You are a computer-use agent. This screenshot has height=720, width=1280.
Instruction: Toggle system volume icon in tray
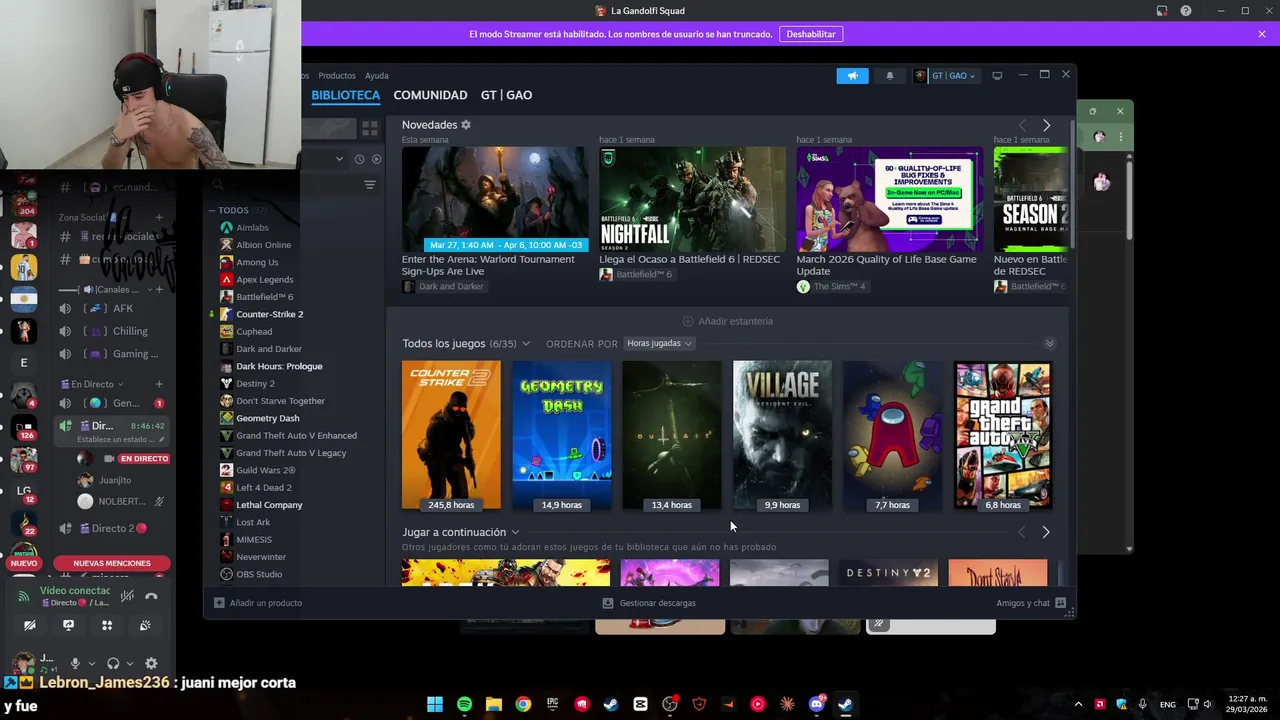[1208, 704]
